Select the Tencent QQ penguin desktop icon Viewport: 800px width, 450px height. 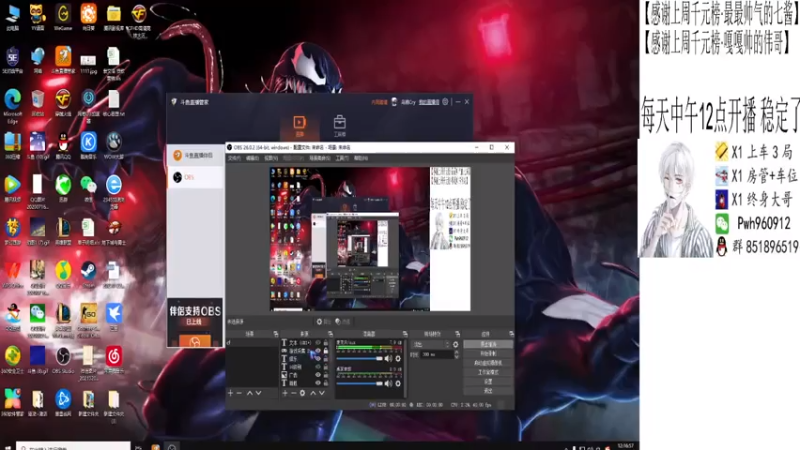pos(63,146)
